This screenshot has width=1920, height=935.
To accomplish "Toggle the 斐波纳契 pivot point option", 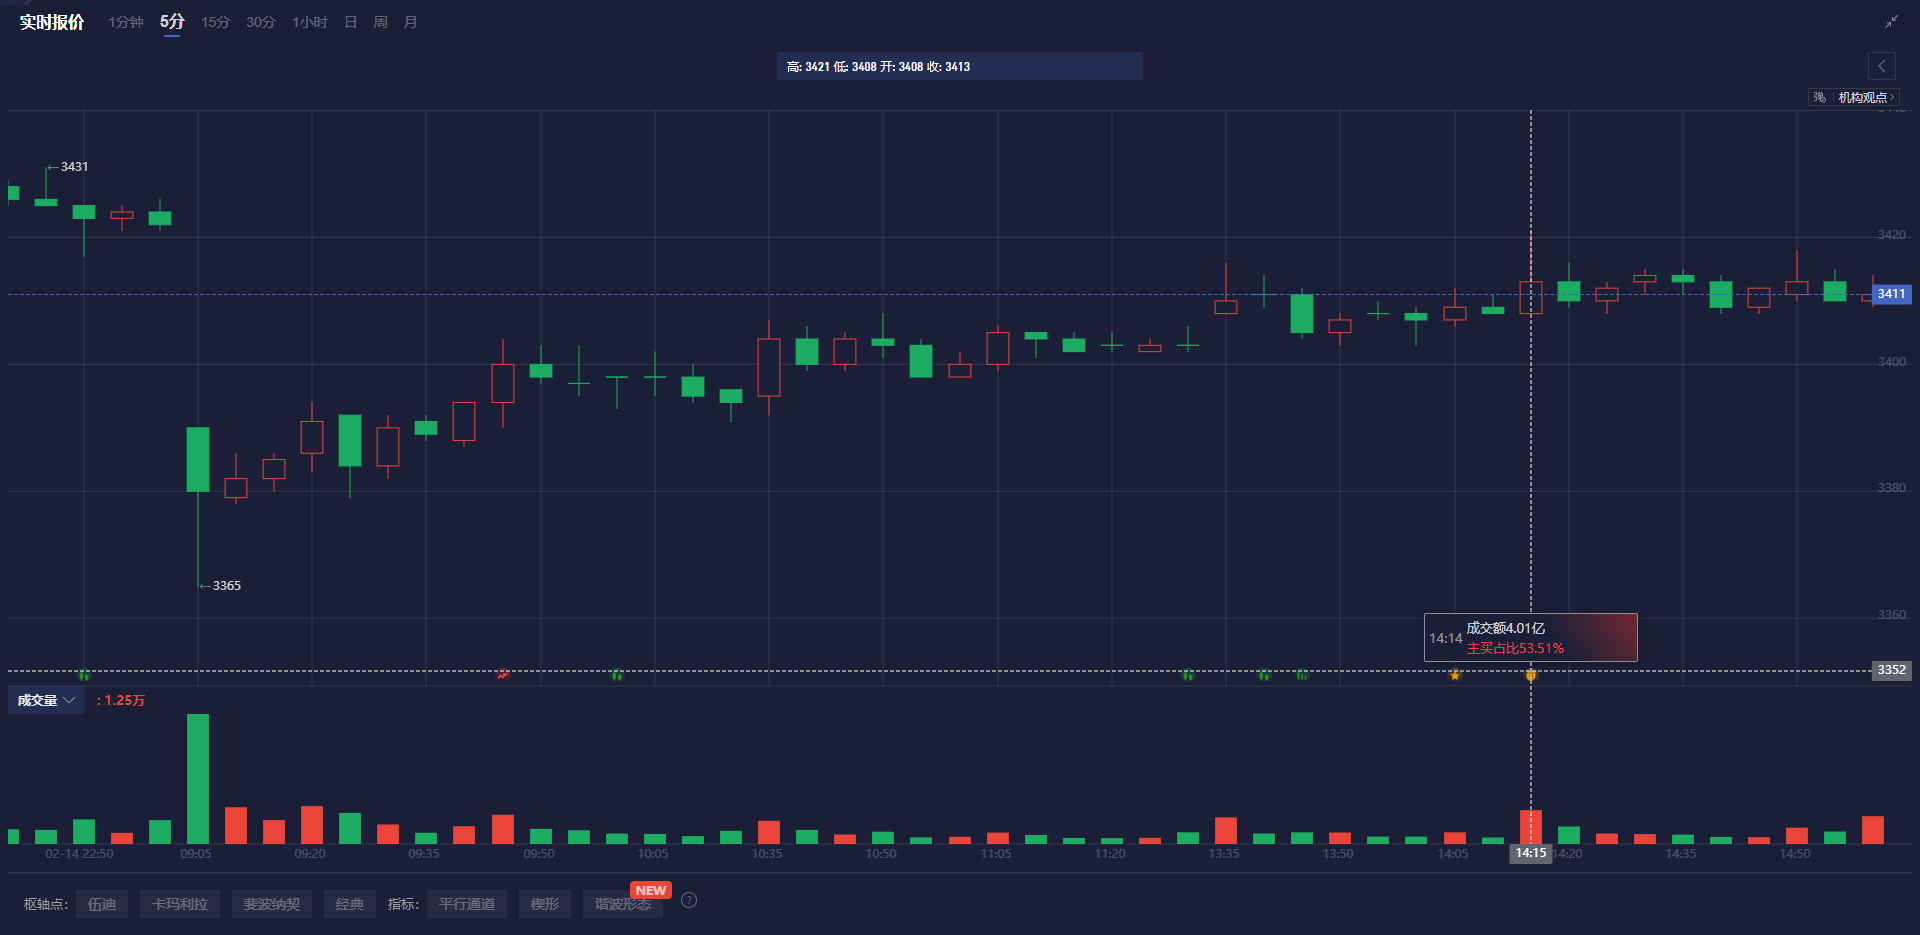I will coord(271,904).
